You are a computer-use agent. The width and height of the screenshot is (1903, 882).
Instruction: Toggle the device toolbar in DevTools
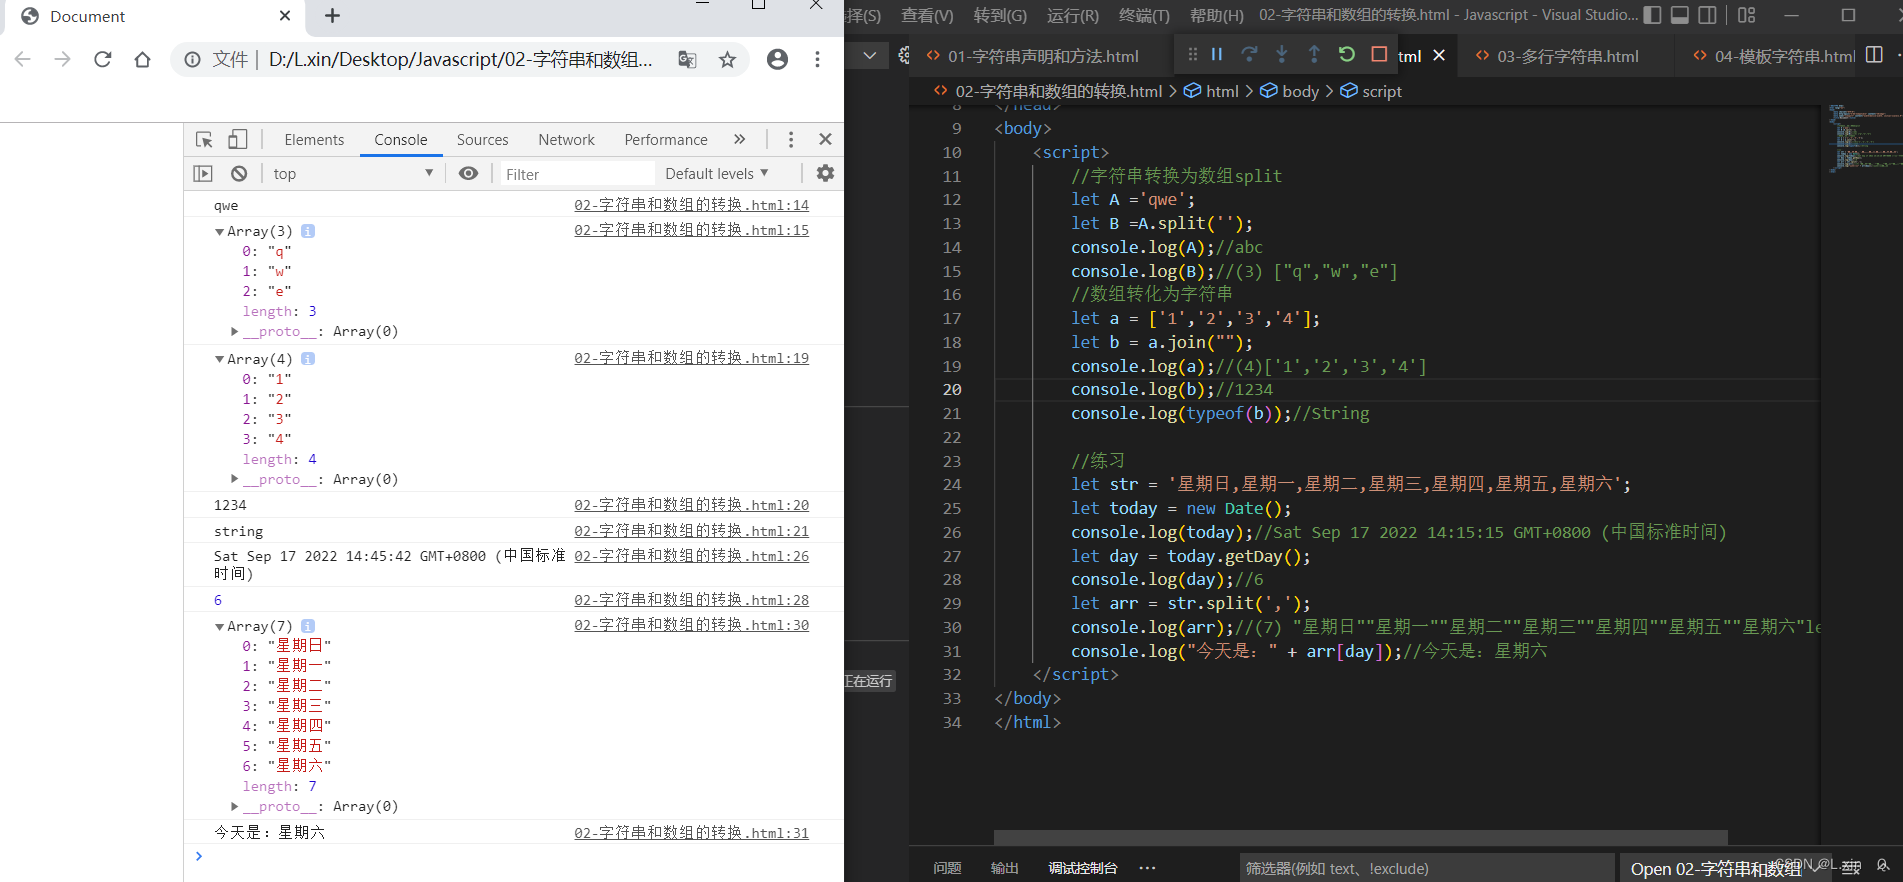pyautogui.click(x=238, y=139)
